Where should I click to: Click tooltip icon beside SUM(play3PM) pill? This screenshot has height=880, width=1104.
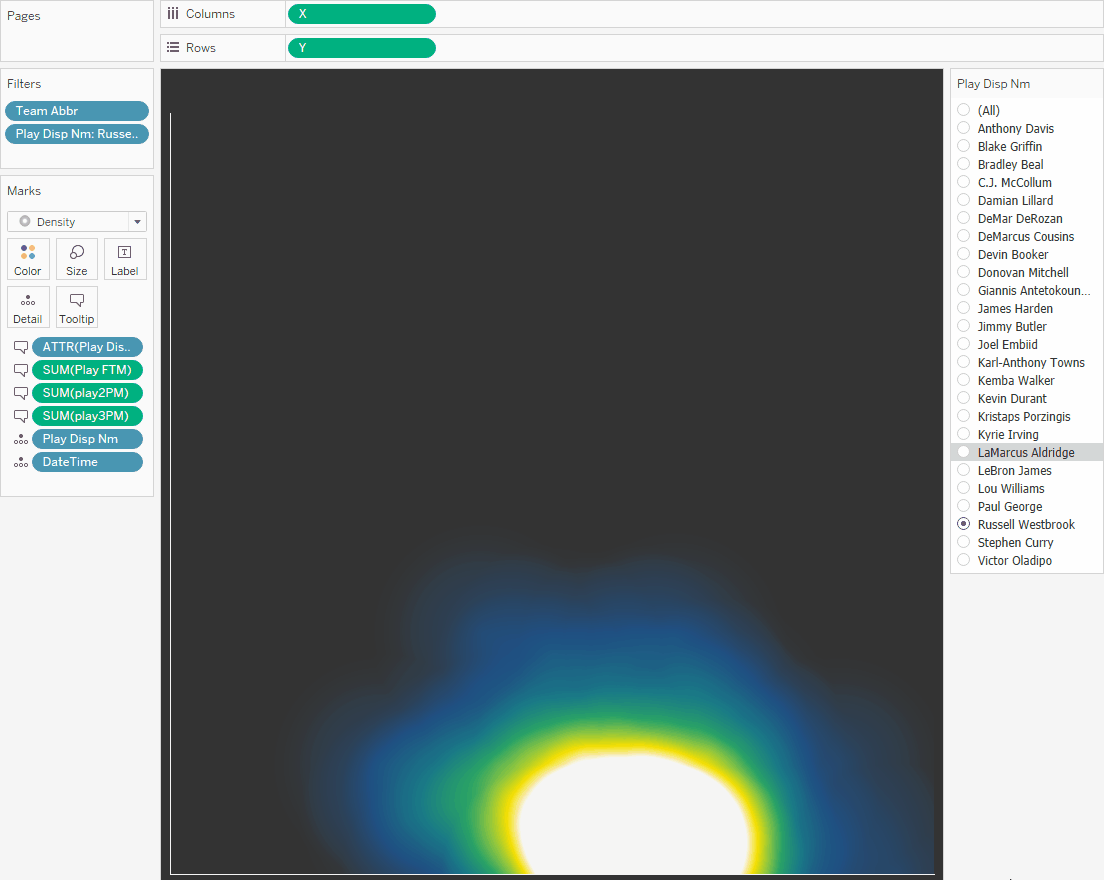tap(21, 416)
